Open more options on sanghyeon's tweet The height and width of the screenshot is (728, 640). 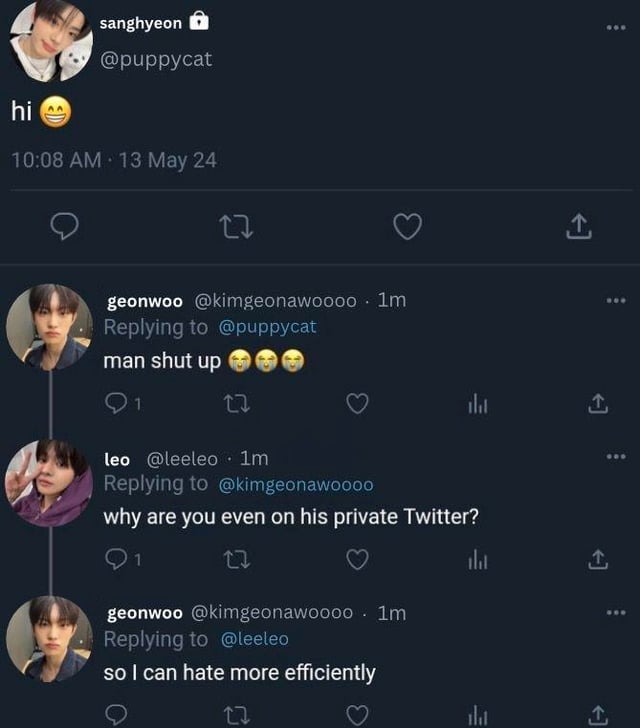pyautogui.click(x=615, y=27)
